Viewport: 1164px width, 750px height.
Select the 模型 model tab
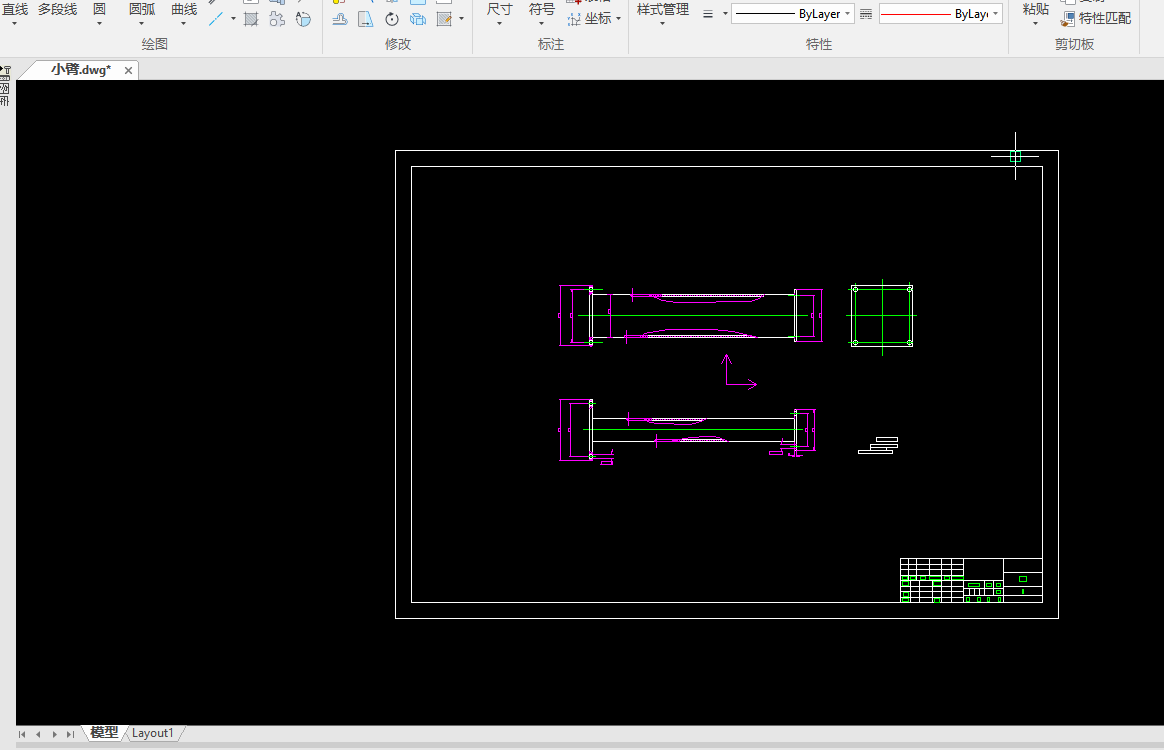104,733
